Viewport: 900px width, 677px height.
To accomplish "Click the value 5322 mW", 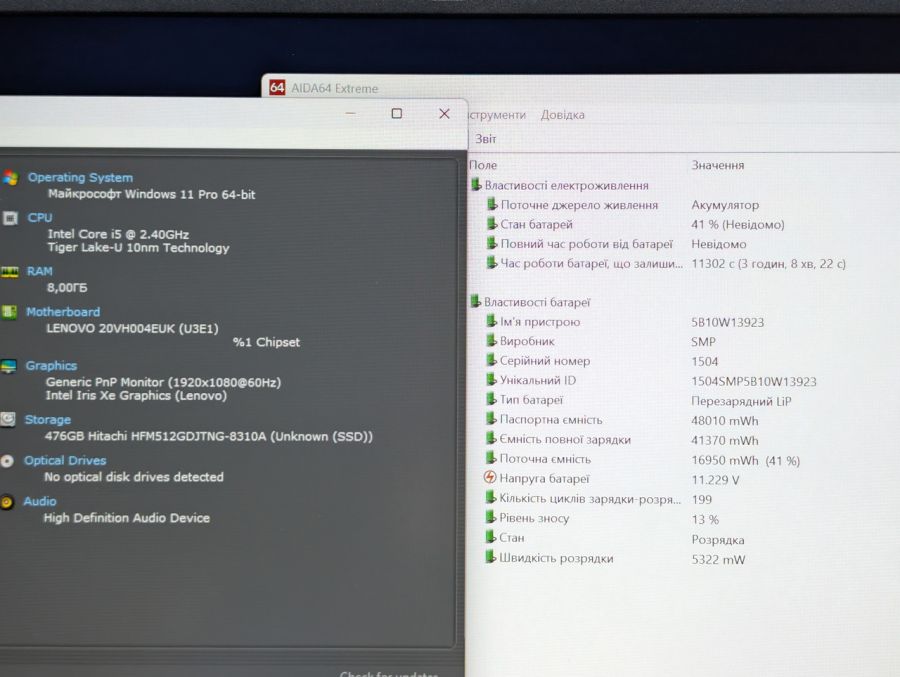I will coord(718,560).
